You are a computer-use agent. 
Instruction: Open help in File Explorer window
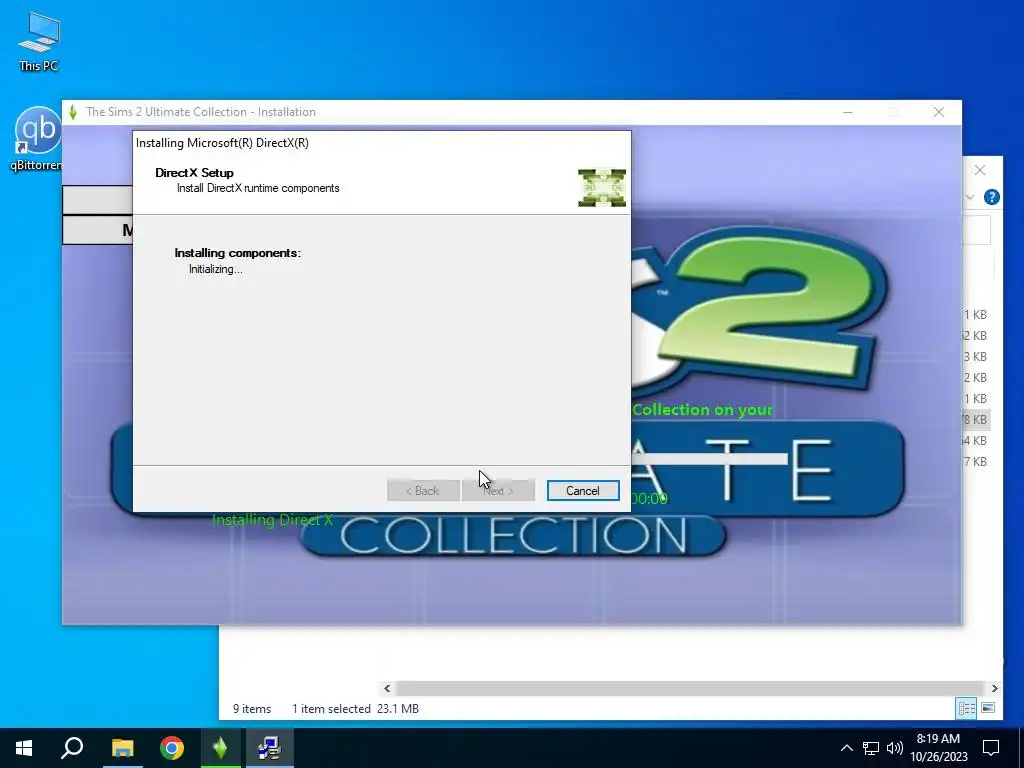point(991,197)
